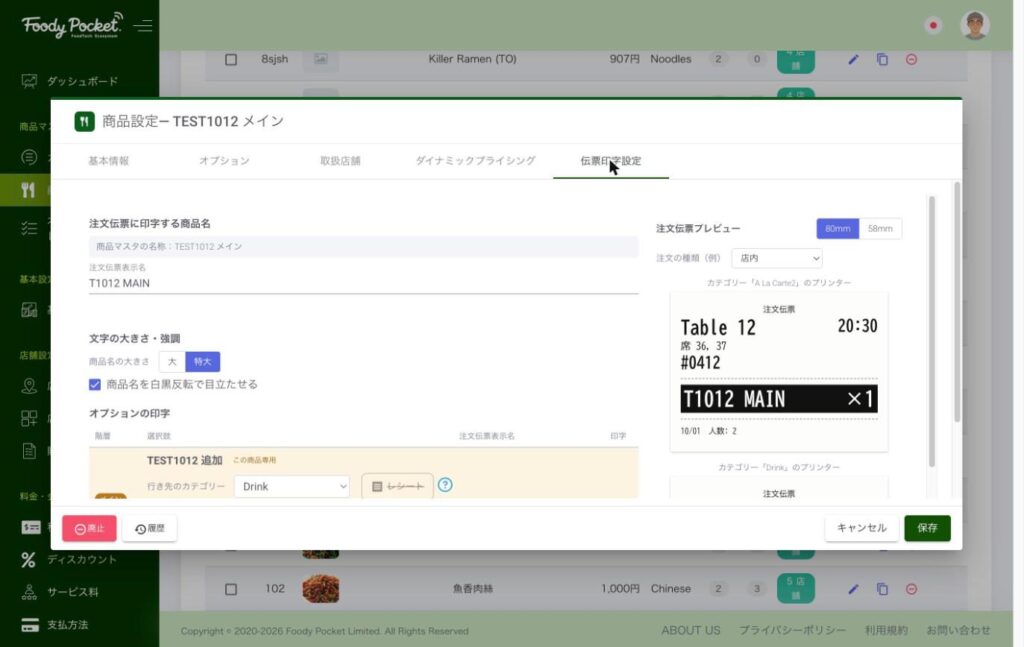This screenshot has height=647, width=1024.
Task: Toggle the レシート print button
Action: click(x=397, y=486)
